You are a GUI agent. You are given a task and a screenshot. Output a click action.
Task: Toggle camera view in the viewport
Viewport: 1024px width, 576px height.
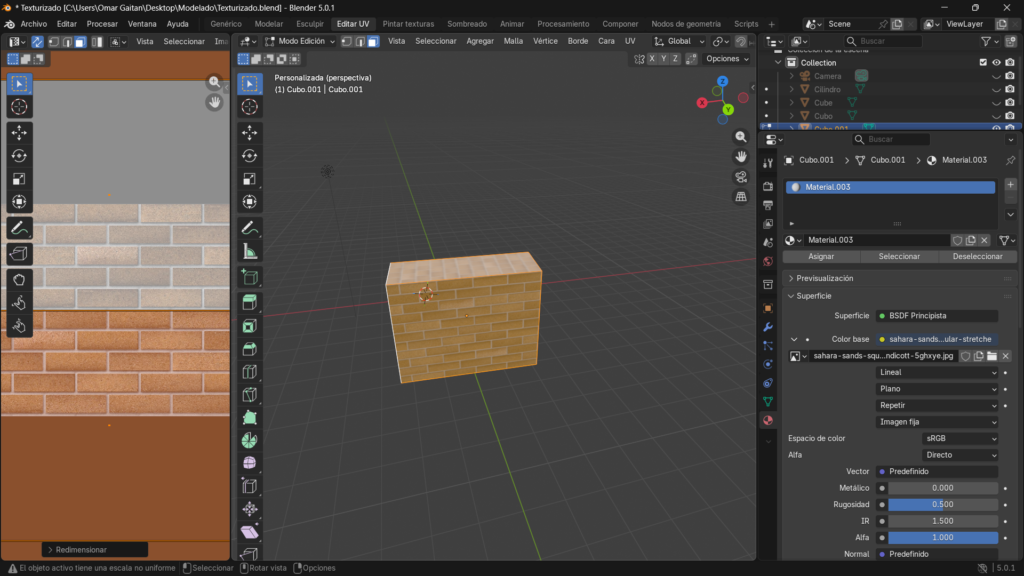point(741,177)
